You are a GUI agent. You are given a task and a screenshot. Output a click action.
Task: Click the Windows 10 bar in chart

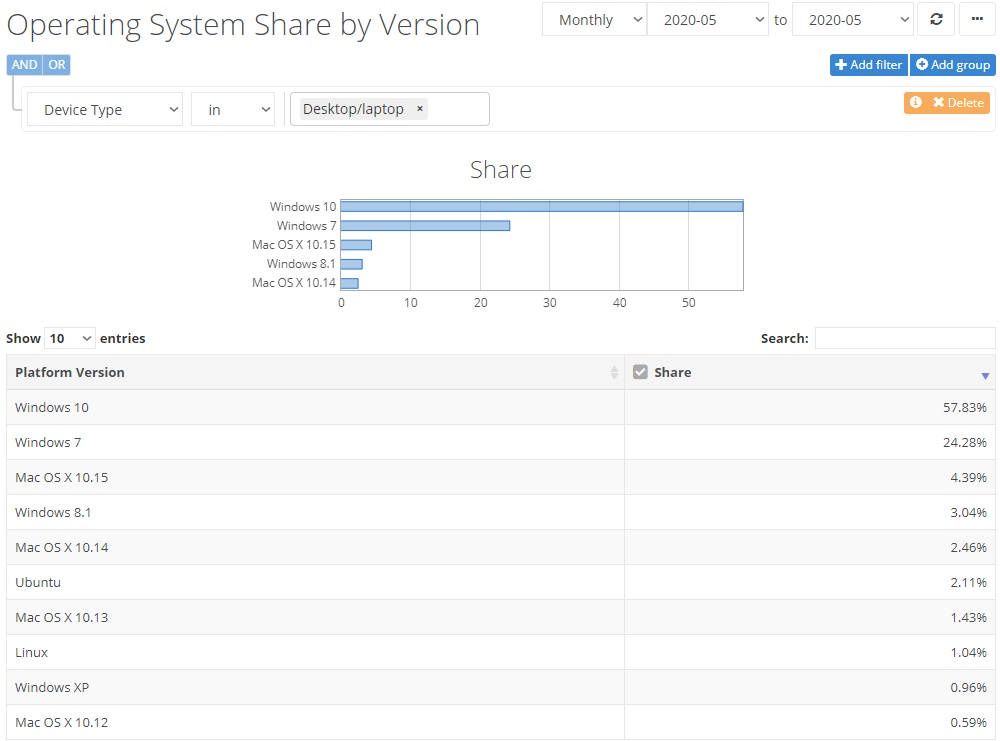click(x=542, y=206)
